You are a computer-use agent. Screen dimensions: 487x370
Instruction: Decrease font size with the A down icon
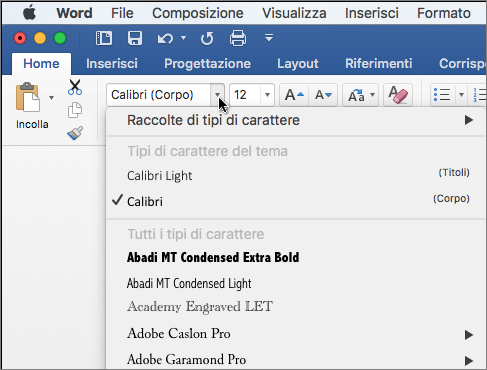(x=323, y=95)
